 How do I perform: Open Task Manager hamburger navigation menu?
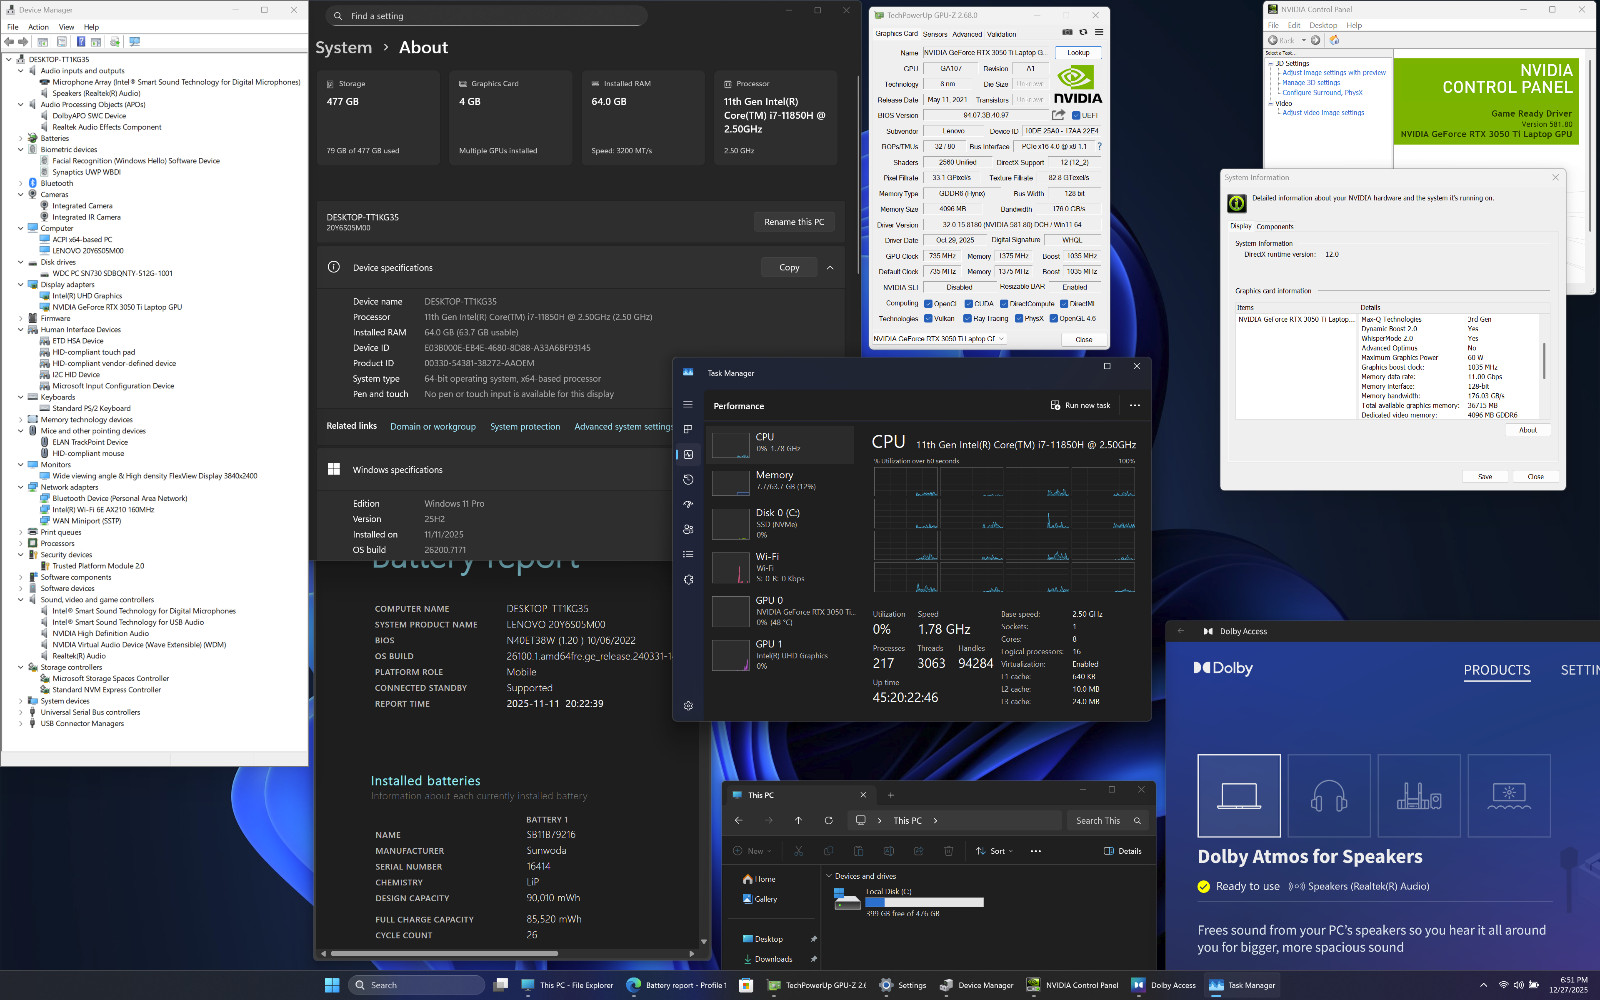(x=688, y=405)
